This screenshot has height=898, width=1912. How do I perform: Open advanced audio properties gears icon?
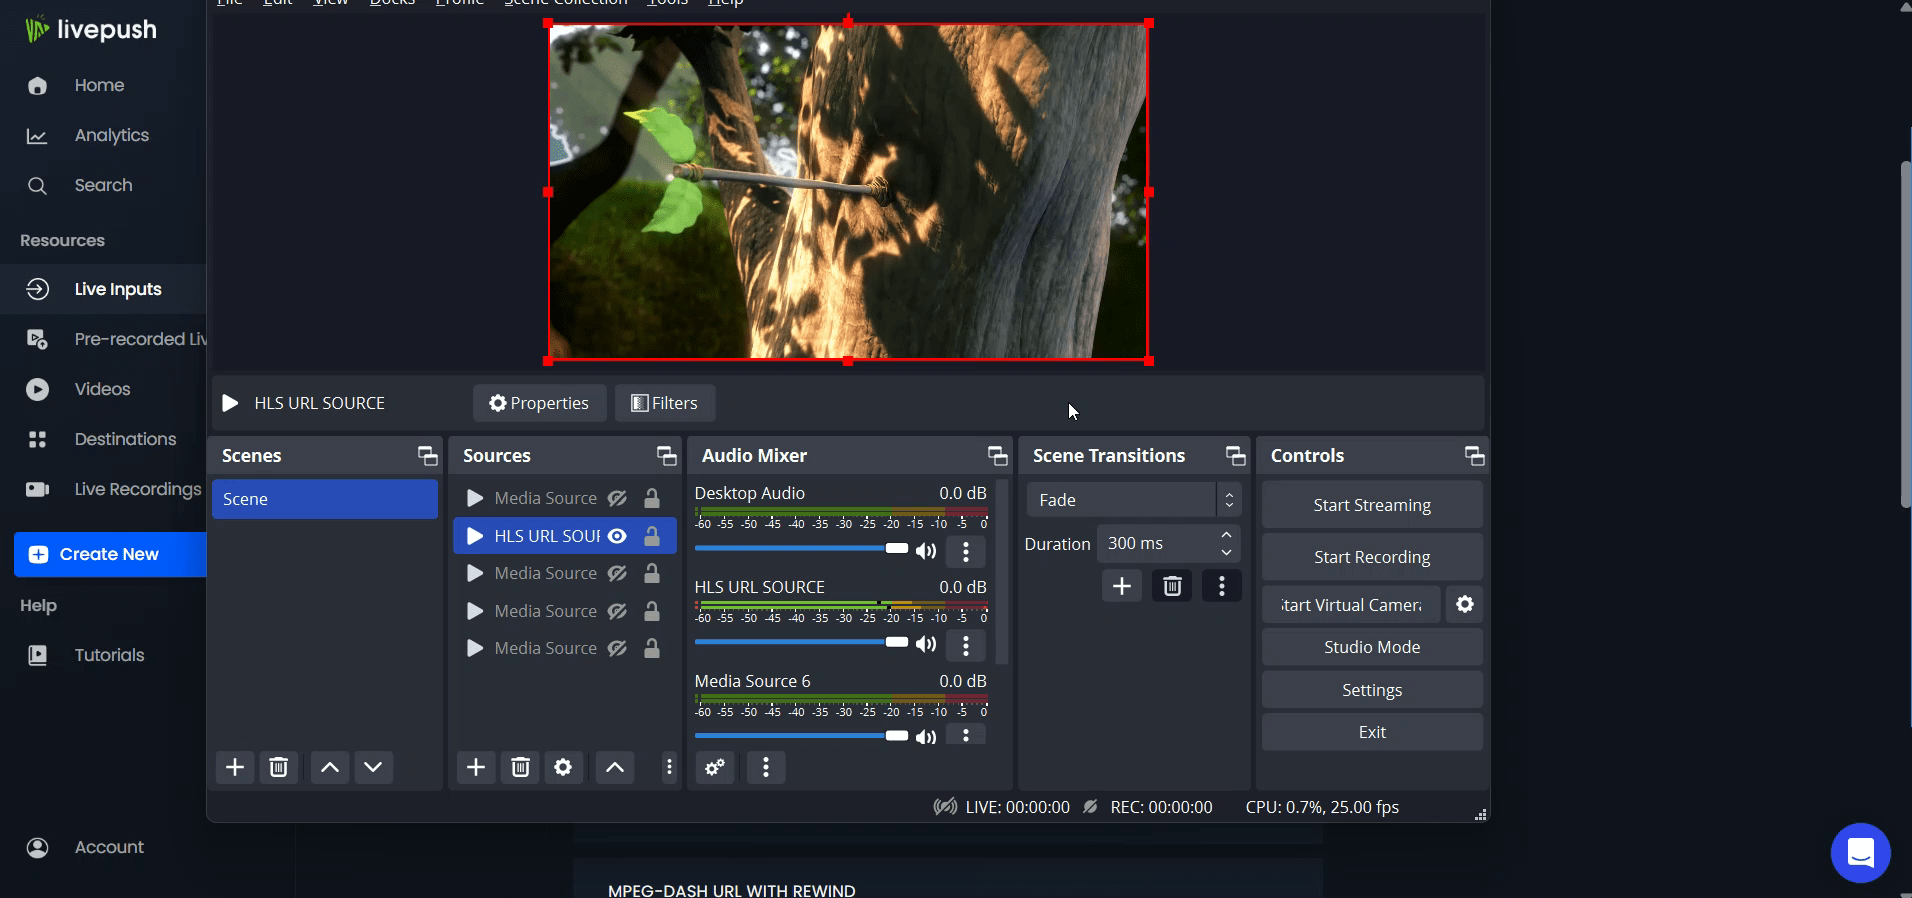(x=715, y=767)
